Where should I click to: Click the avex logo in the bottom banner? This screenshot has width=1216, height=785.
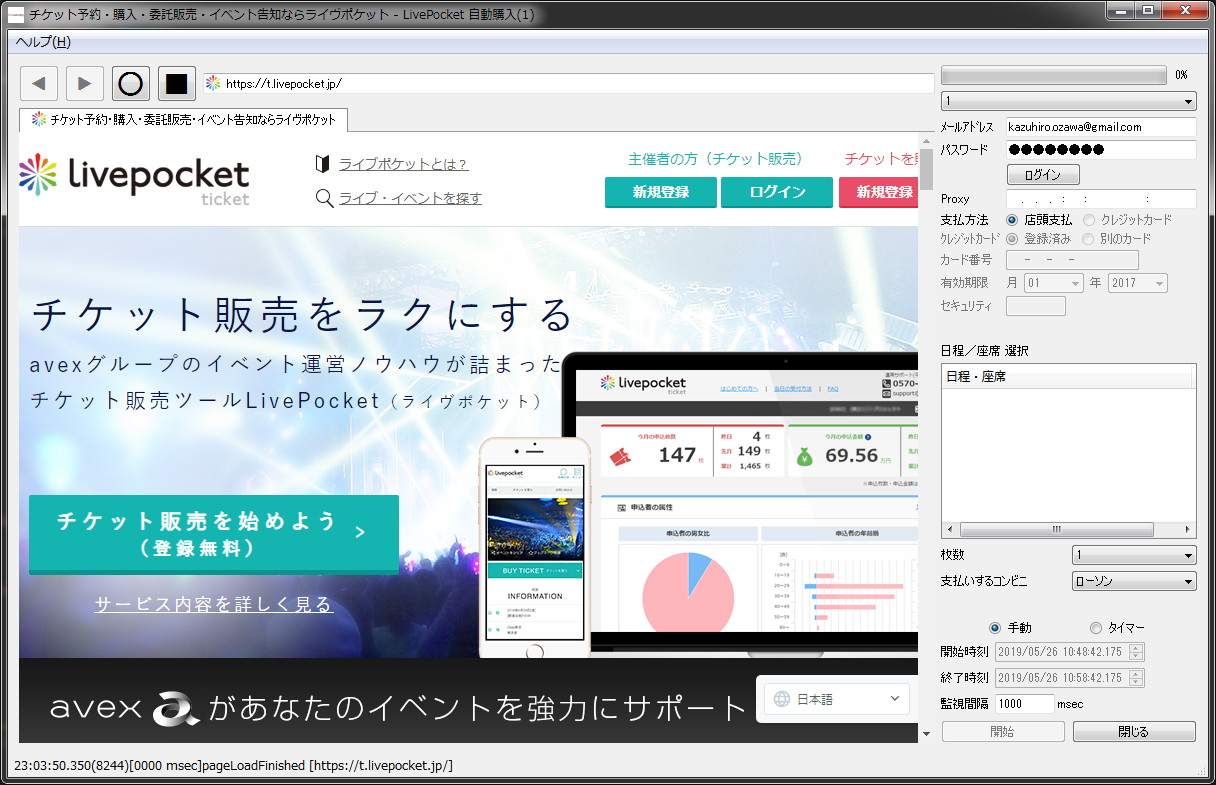(x=126, y=708)
